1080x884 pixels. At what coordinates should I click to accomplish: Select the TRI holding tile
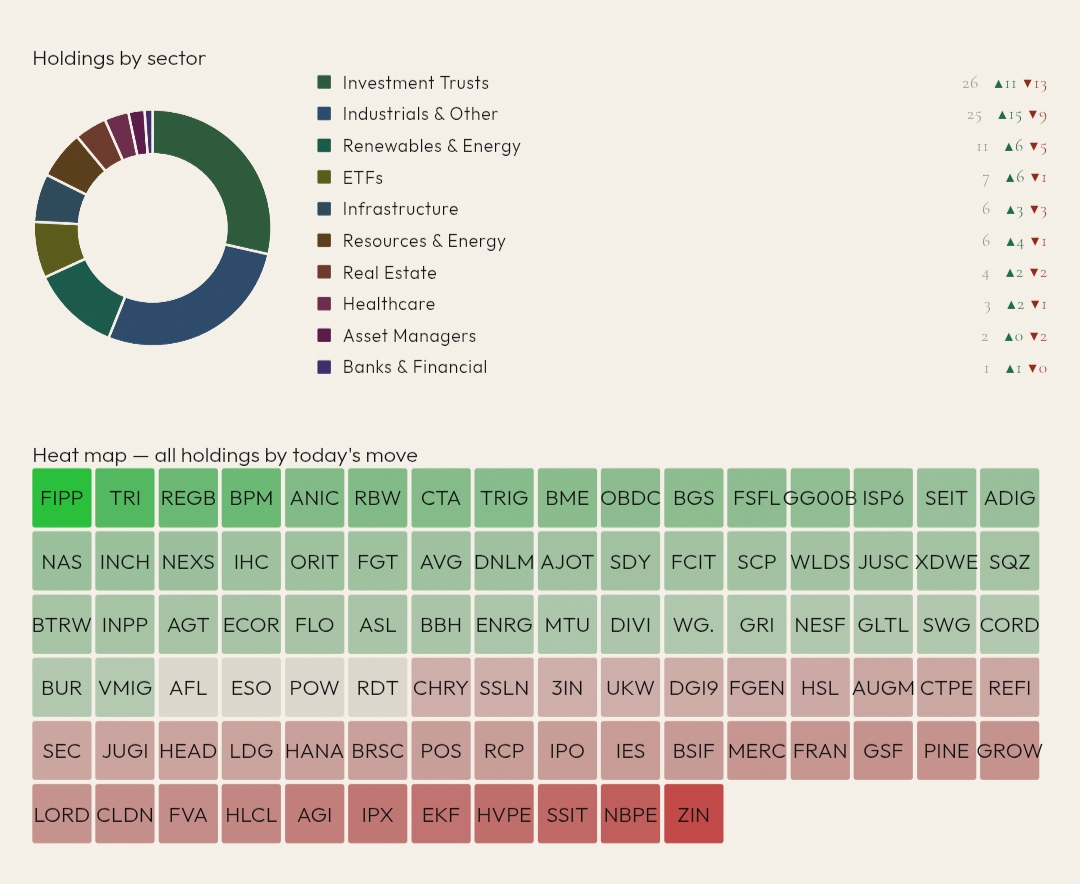pos(125,498)
